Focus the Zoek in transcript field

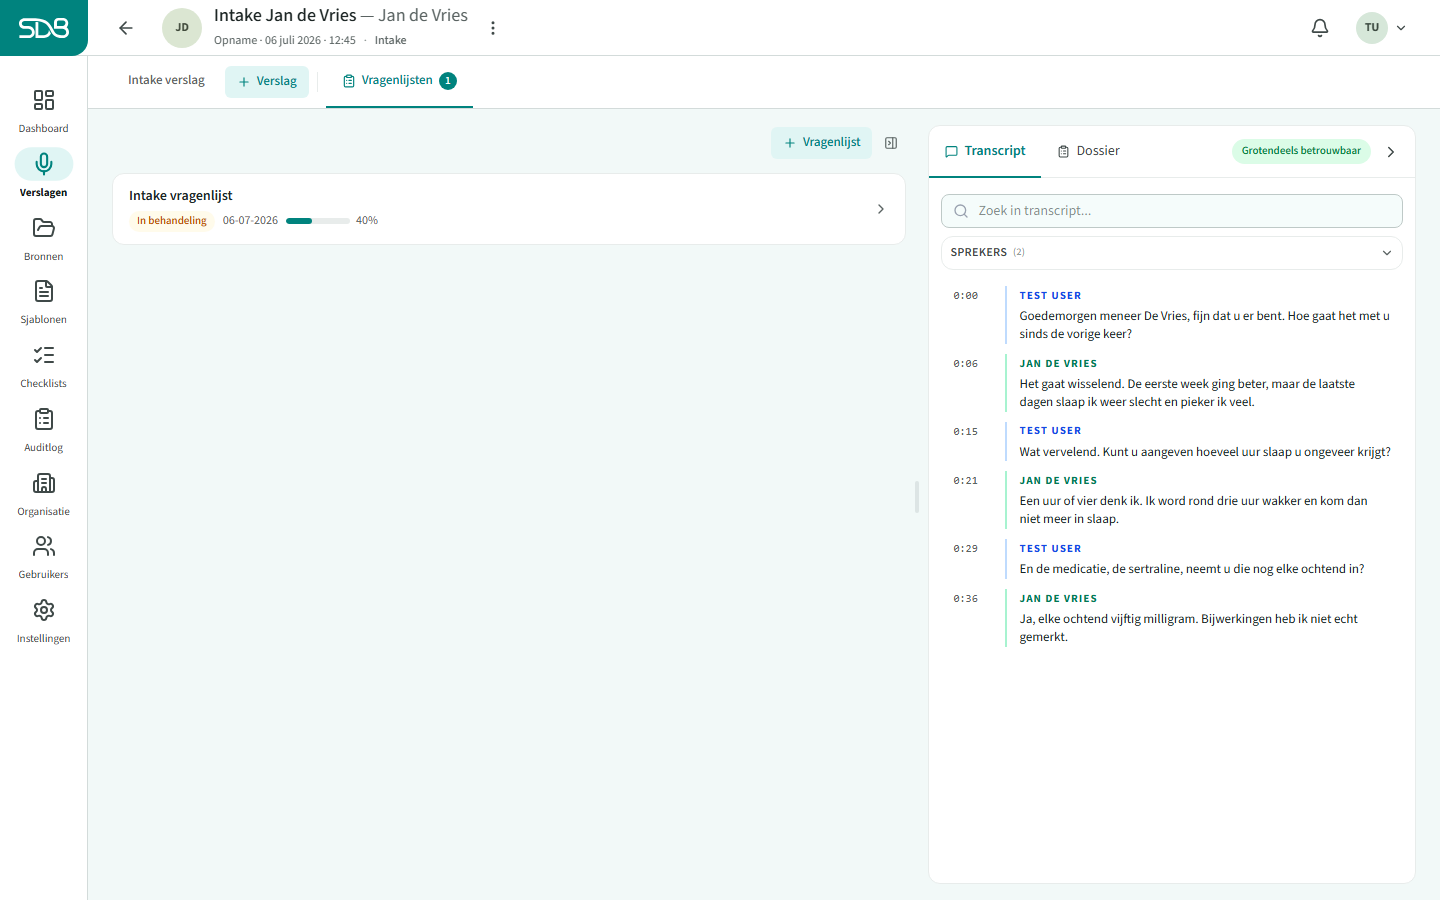point(1171,211)
